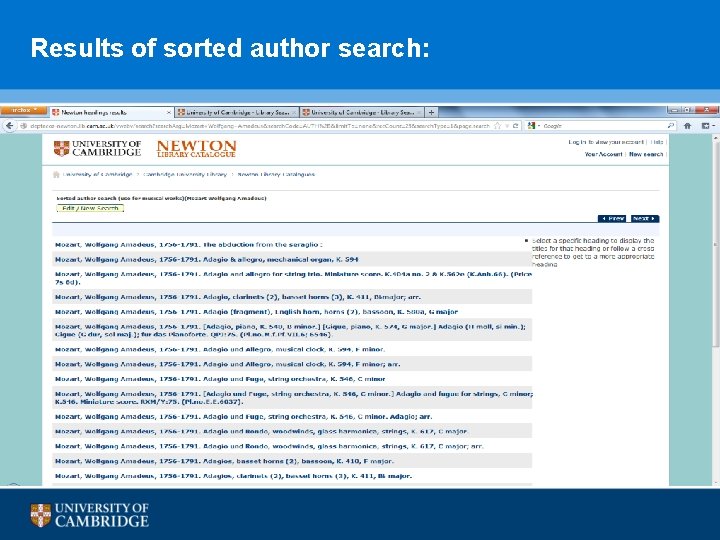Open Adagio and allegro for string trio heading

click(x=293, y=278)
